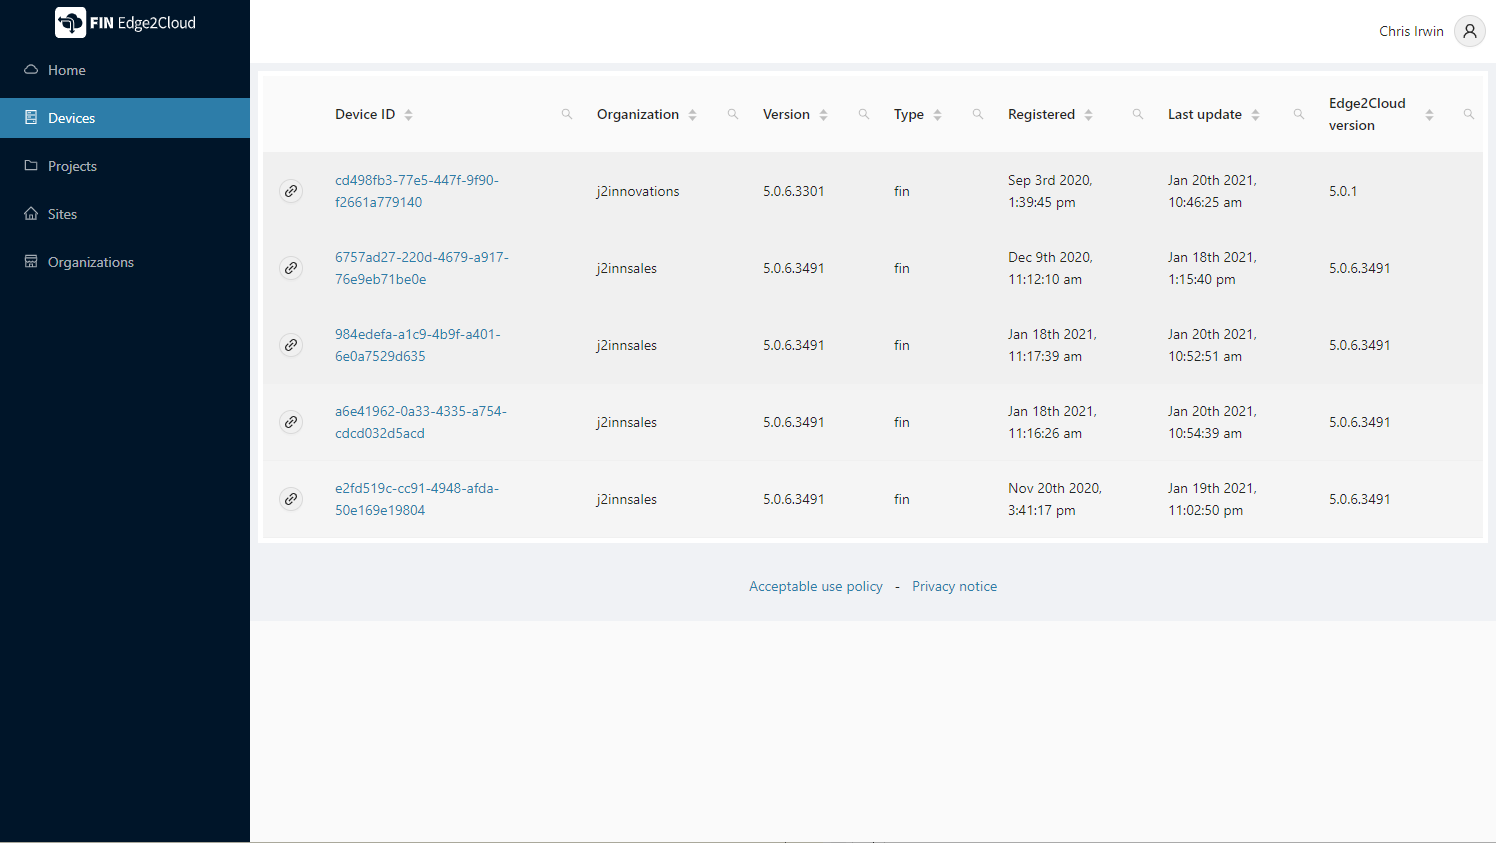1496x843 pixels.
Task: Click link icon for device 6757ad27 row
Action: tap(291, 268)
